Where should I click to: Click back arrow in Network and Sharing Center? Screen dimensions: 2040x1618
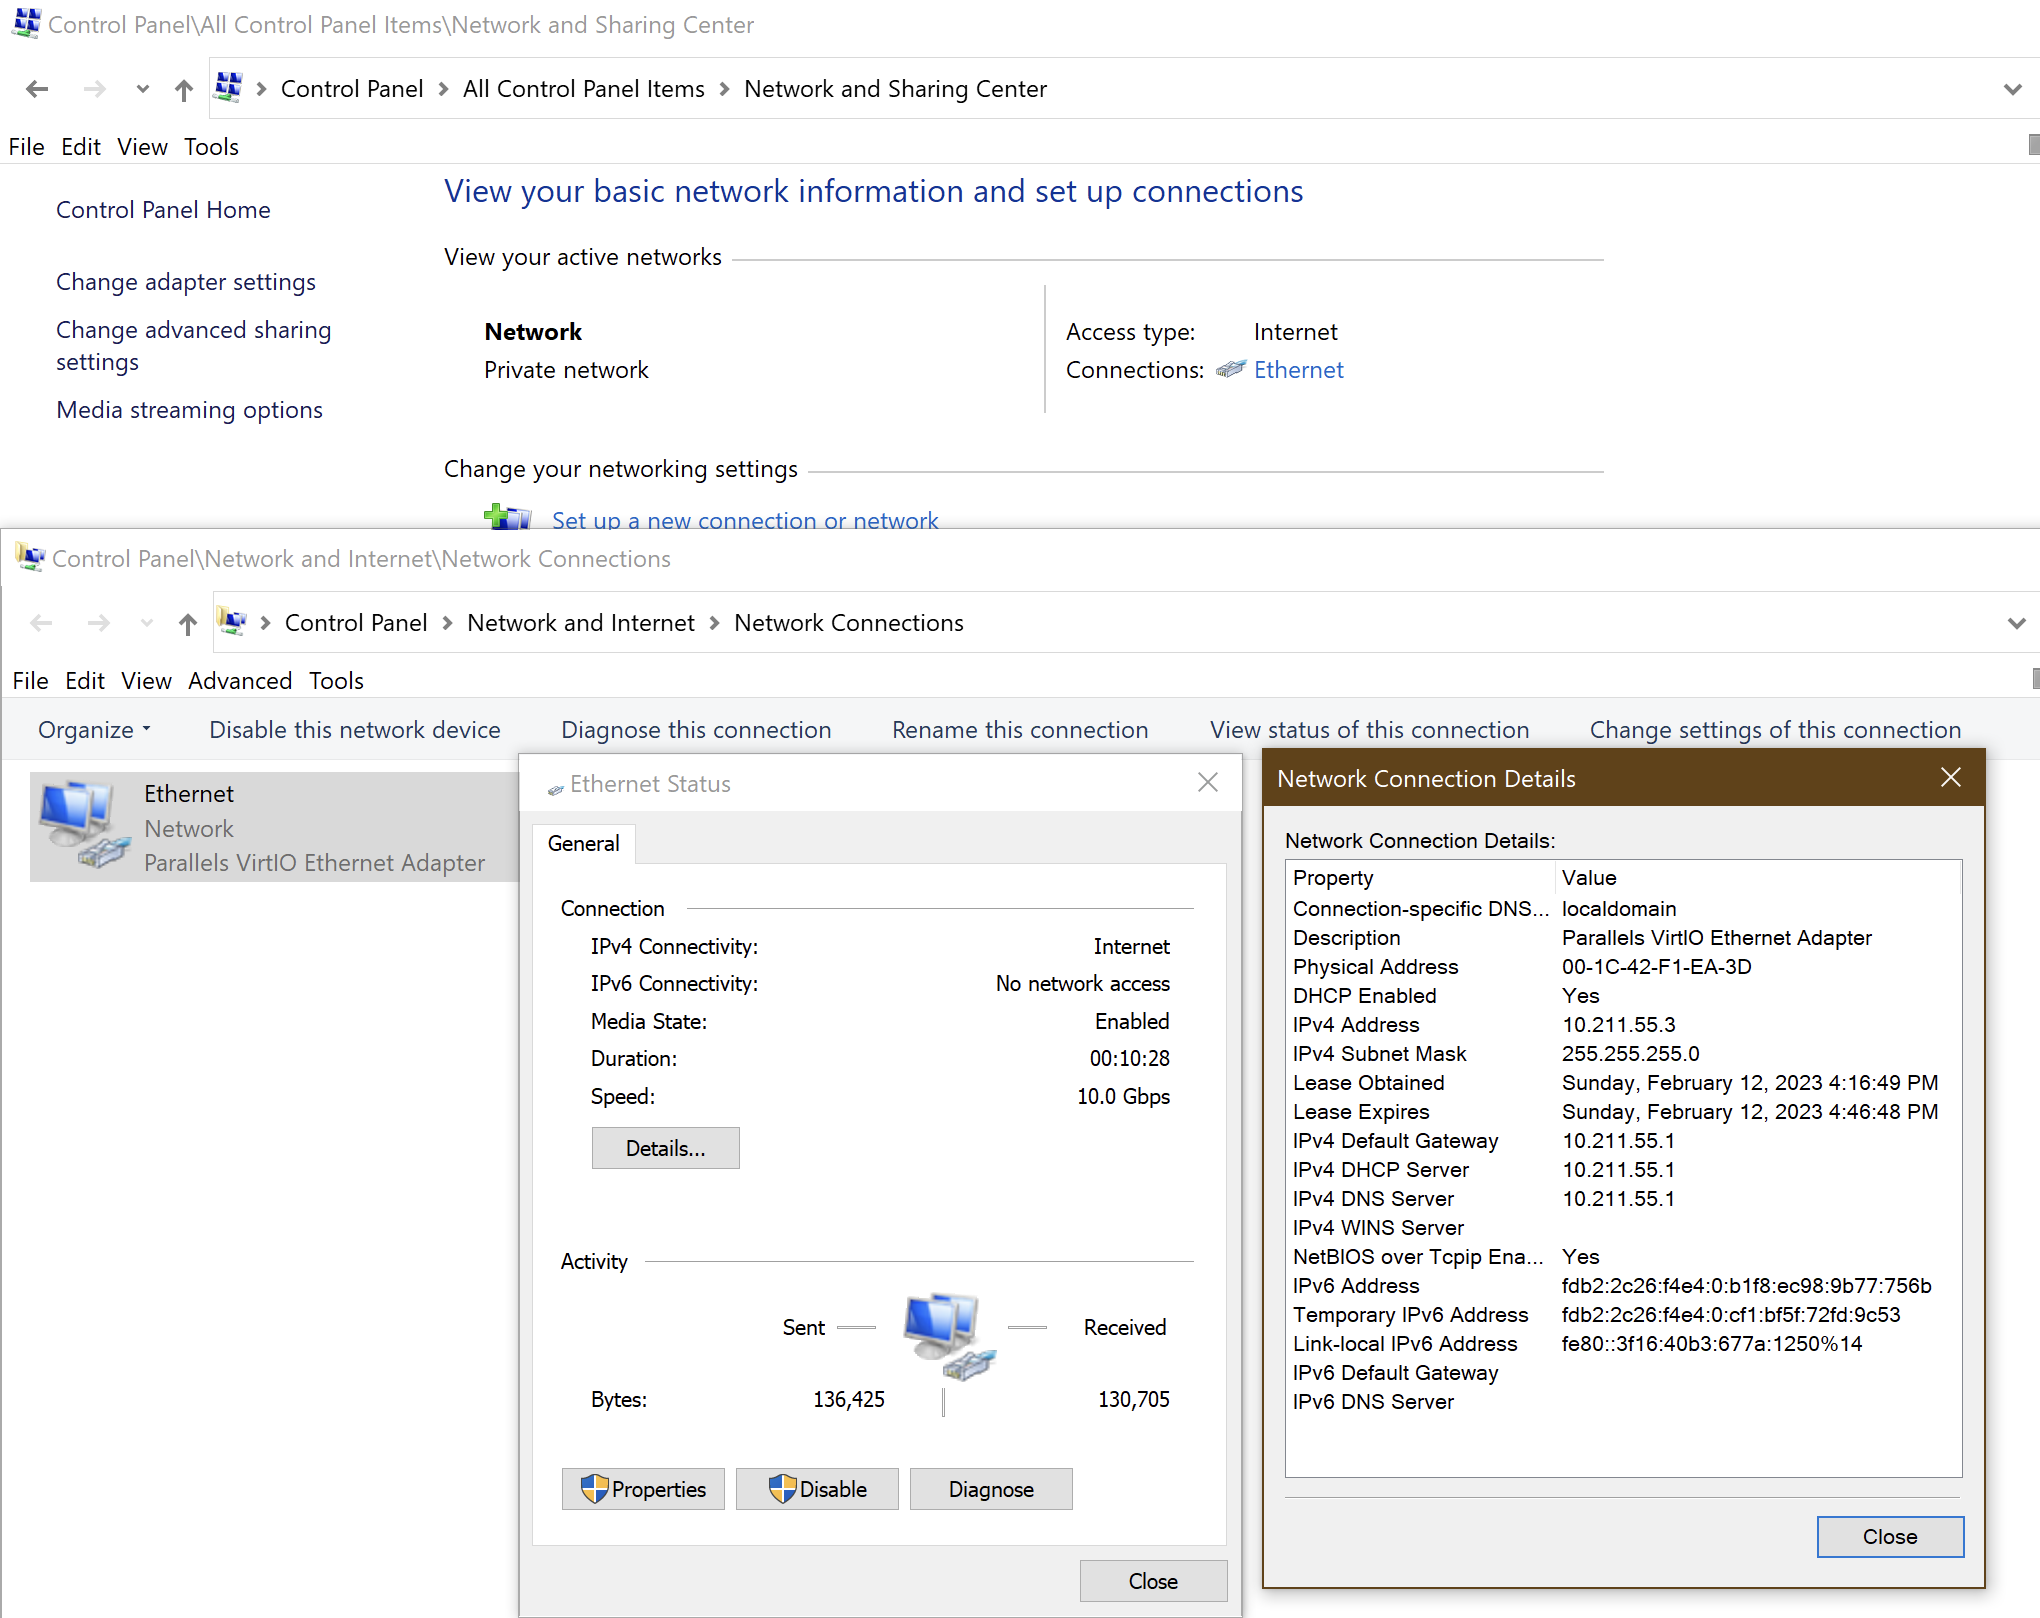[37, 90]
